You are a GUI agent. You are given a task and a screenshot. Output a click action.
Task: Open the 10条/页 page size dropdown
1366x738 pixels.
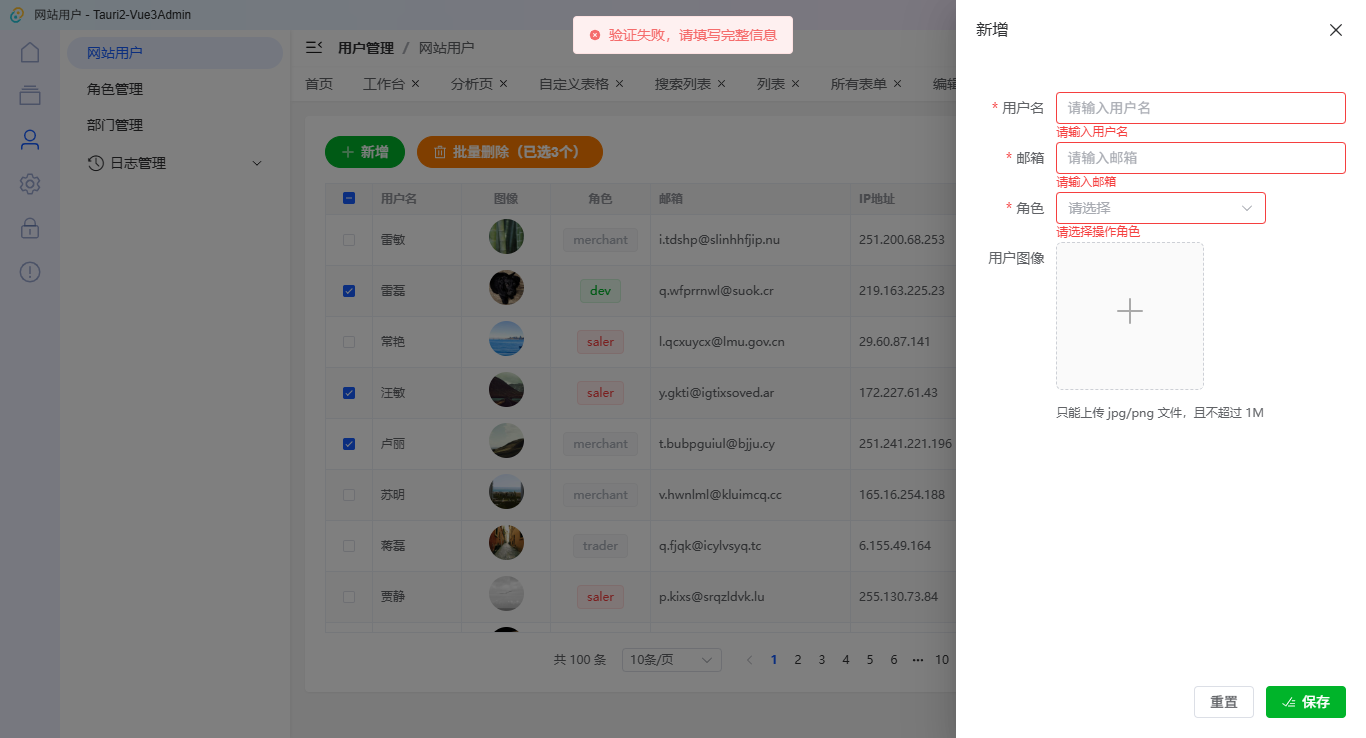pyautogui.click(x=671, y=659)
